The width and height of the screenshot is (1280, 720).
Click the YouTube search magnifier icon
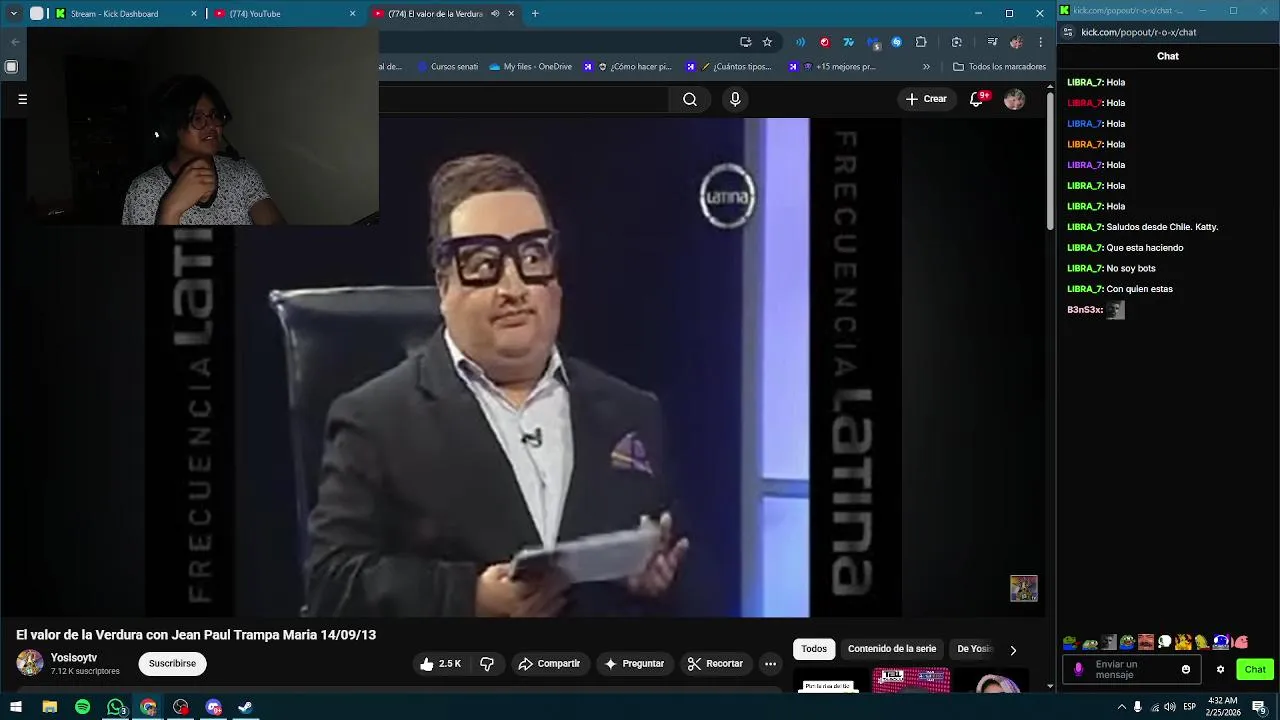pos(690,99)
